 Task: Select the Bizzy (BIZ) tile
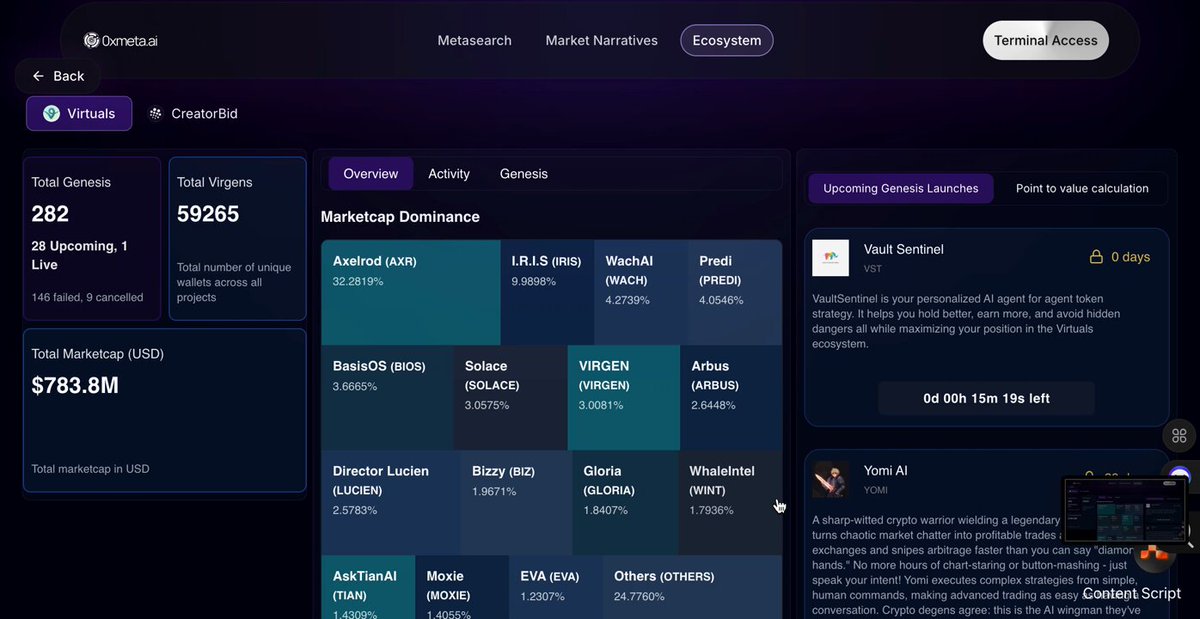pyautogui.click(x=516, y=503)
